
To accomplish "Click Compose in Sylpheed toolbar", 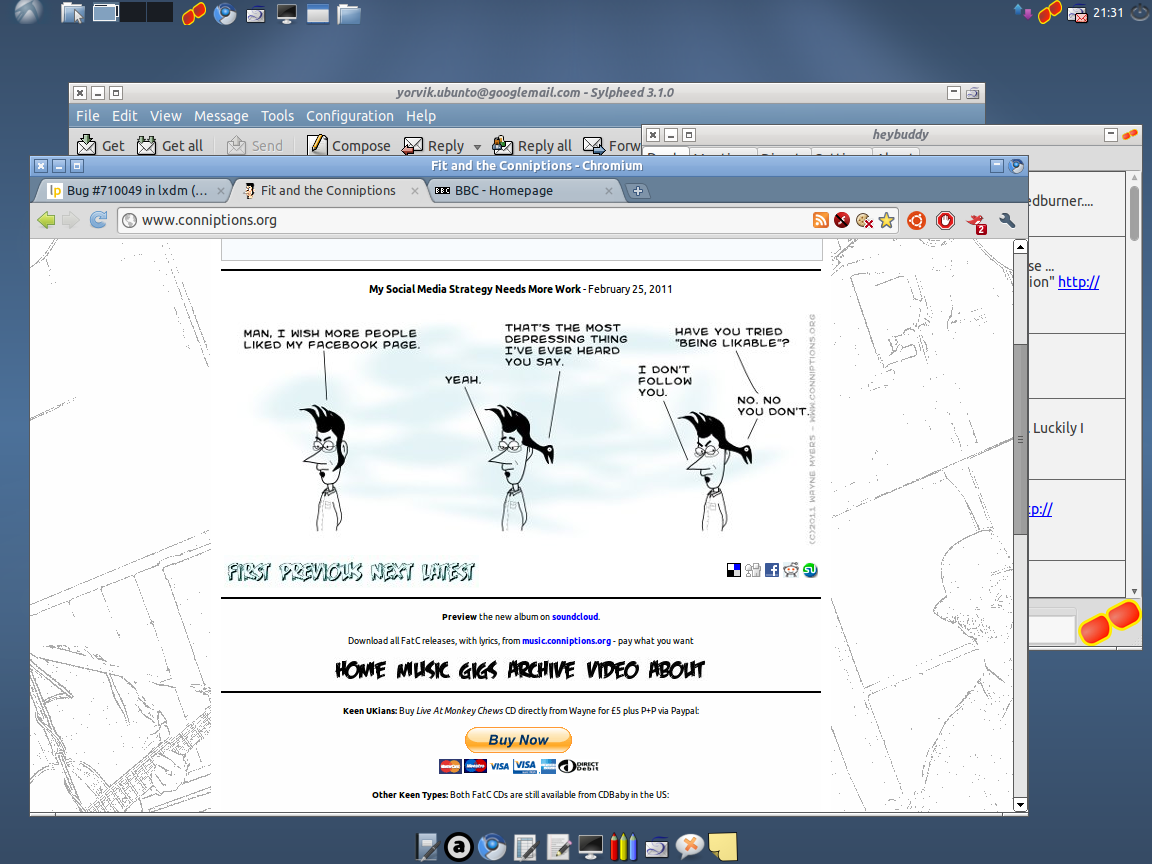I will tap(348, 145).
